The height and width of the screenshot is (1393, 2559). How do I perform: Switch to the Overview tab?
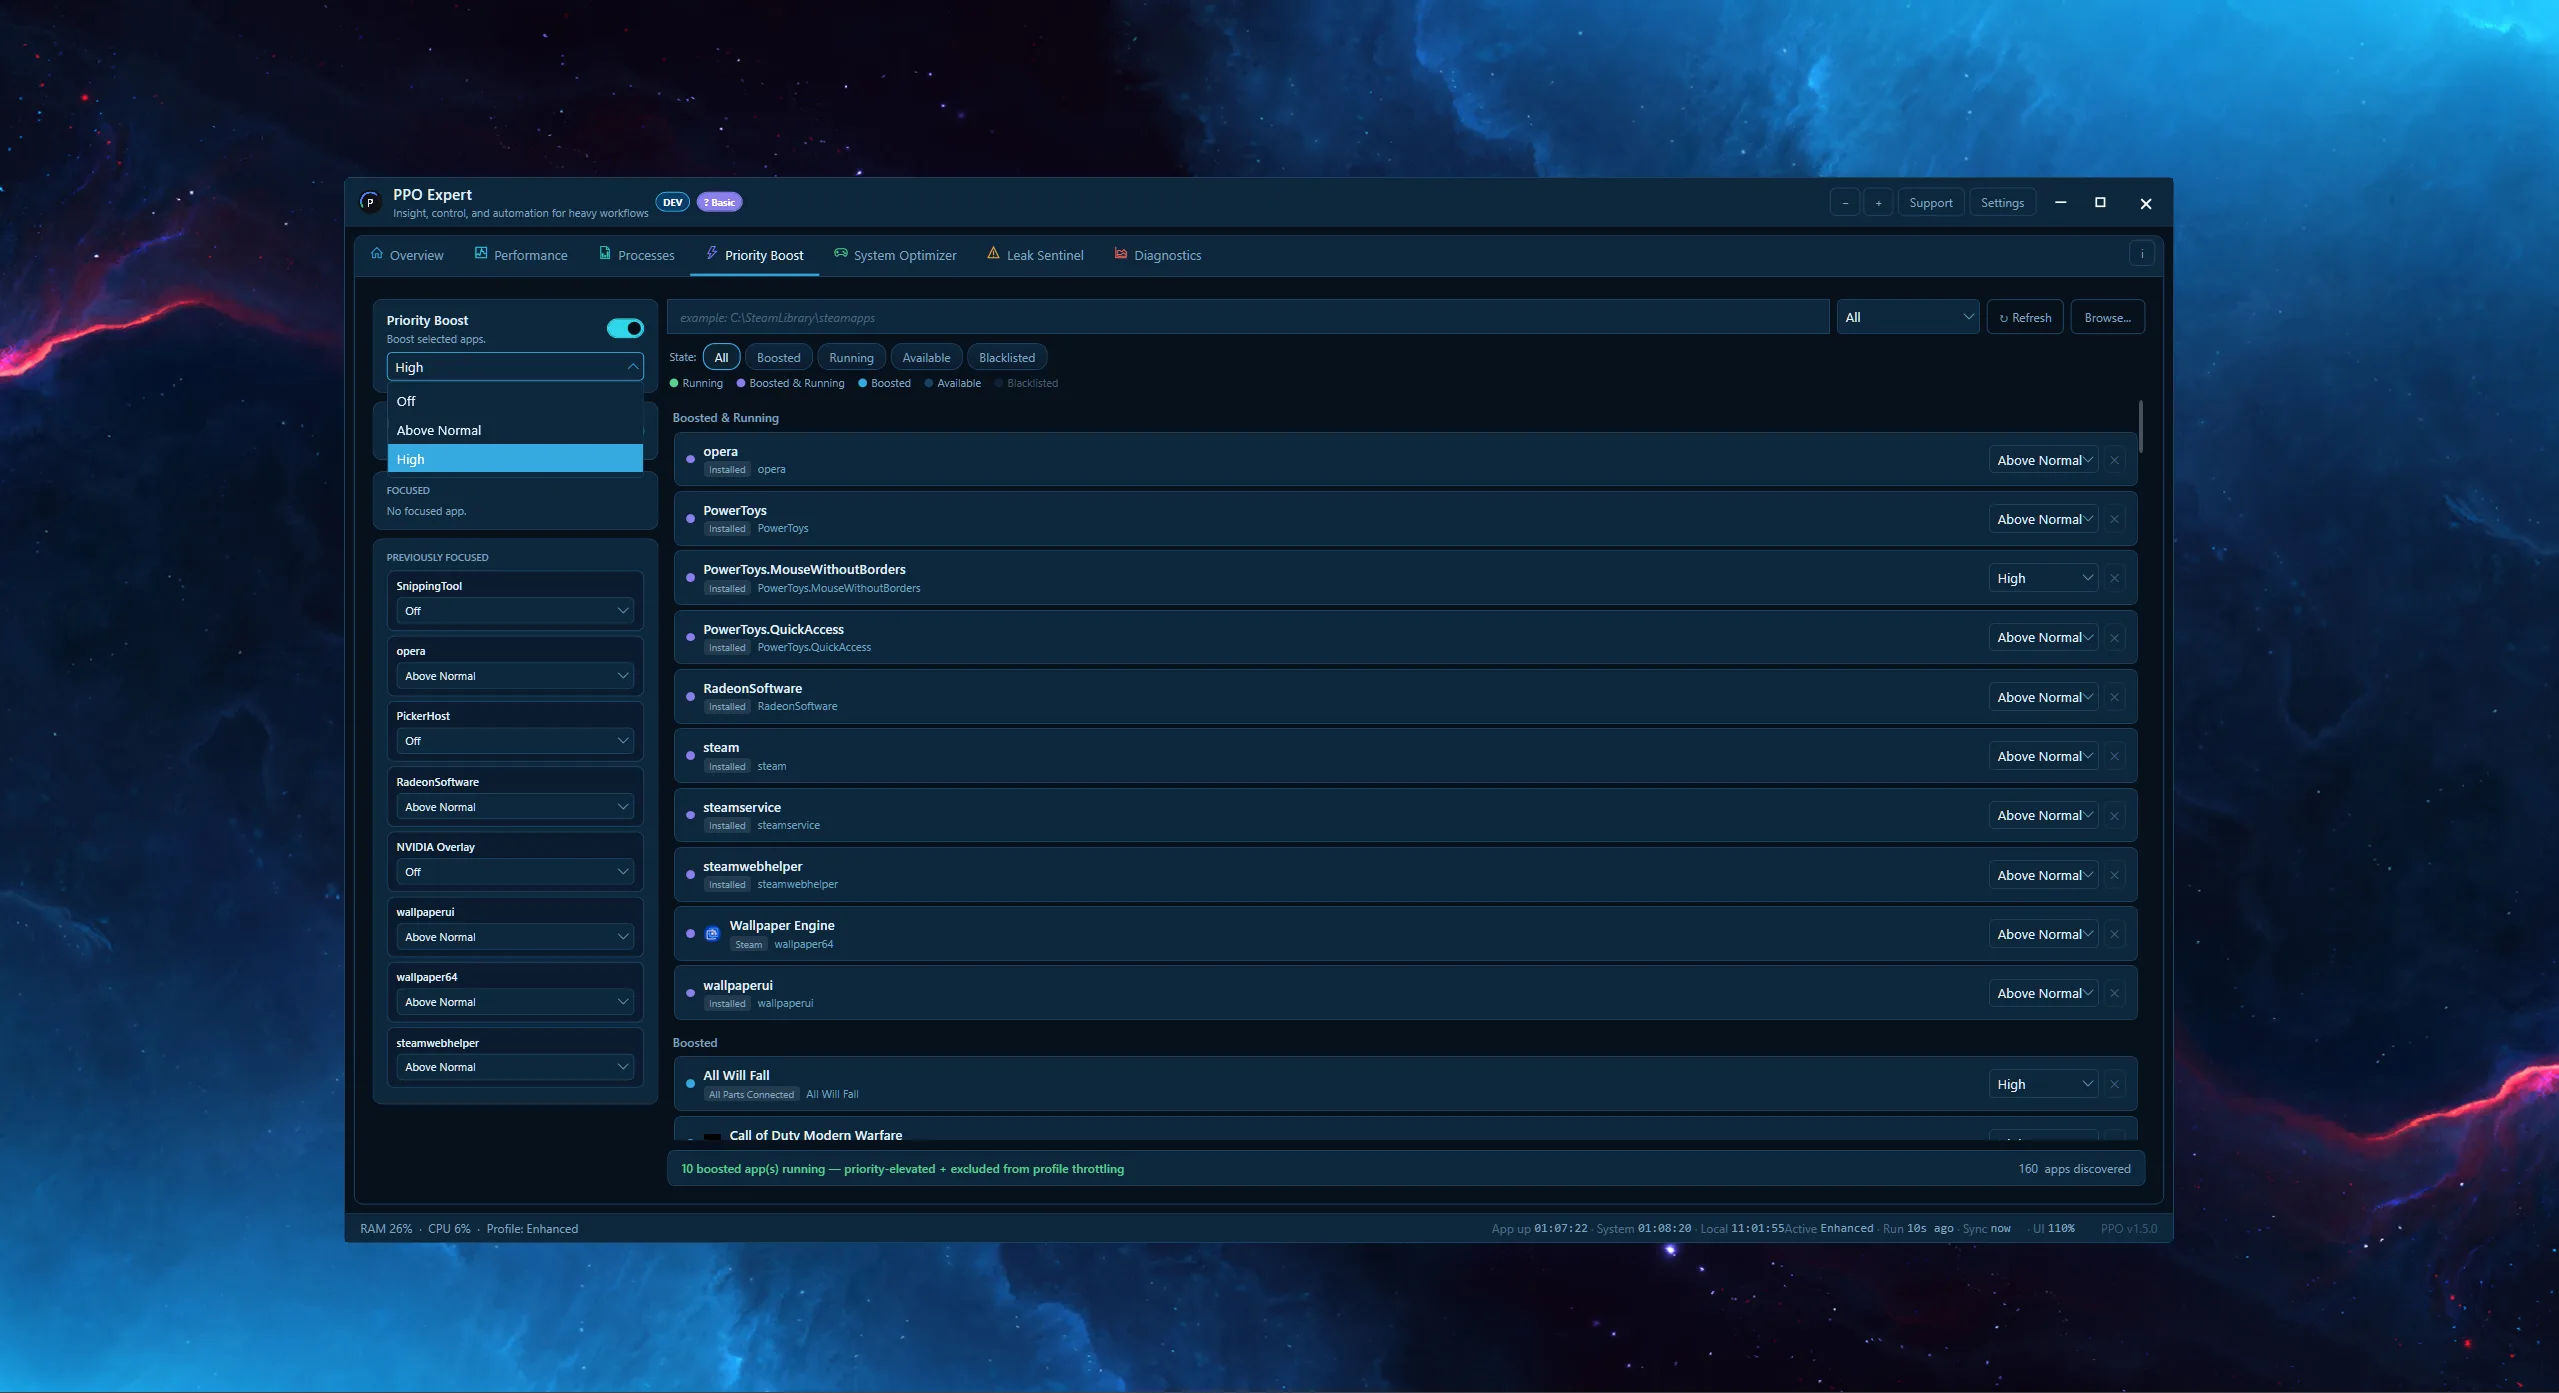[407, 255]
